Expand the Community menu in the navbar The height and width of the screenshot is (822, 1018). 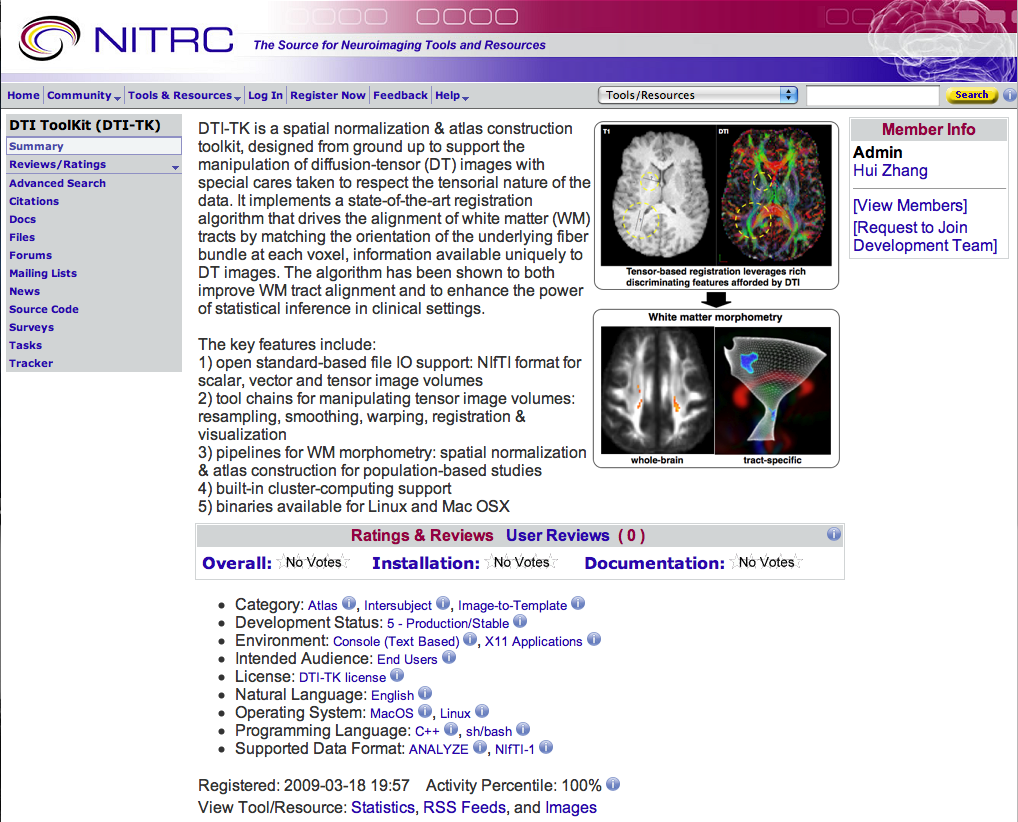pyautogui.click(x=84, y=96)
